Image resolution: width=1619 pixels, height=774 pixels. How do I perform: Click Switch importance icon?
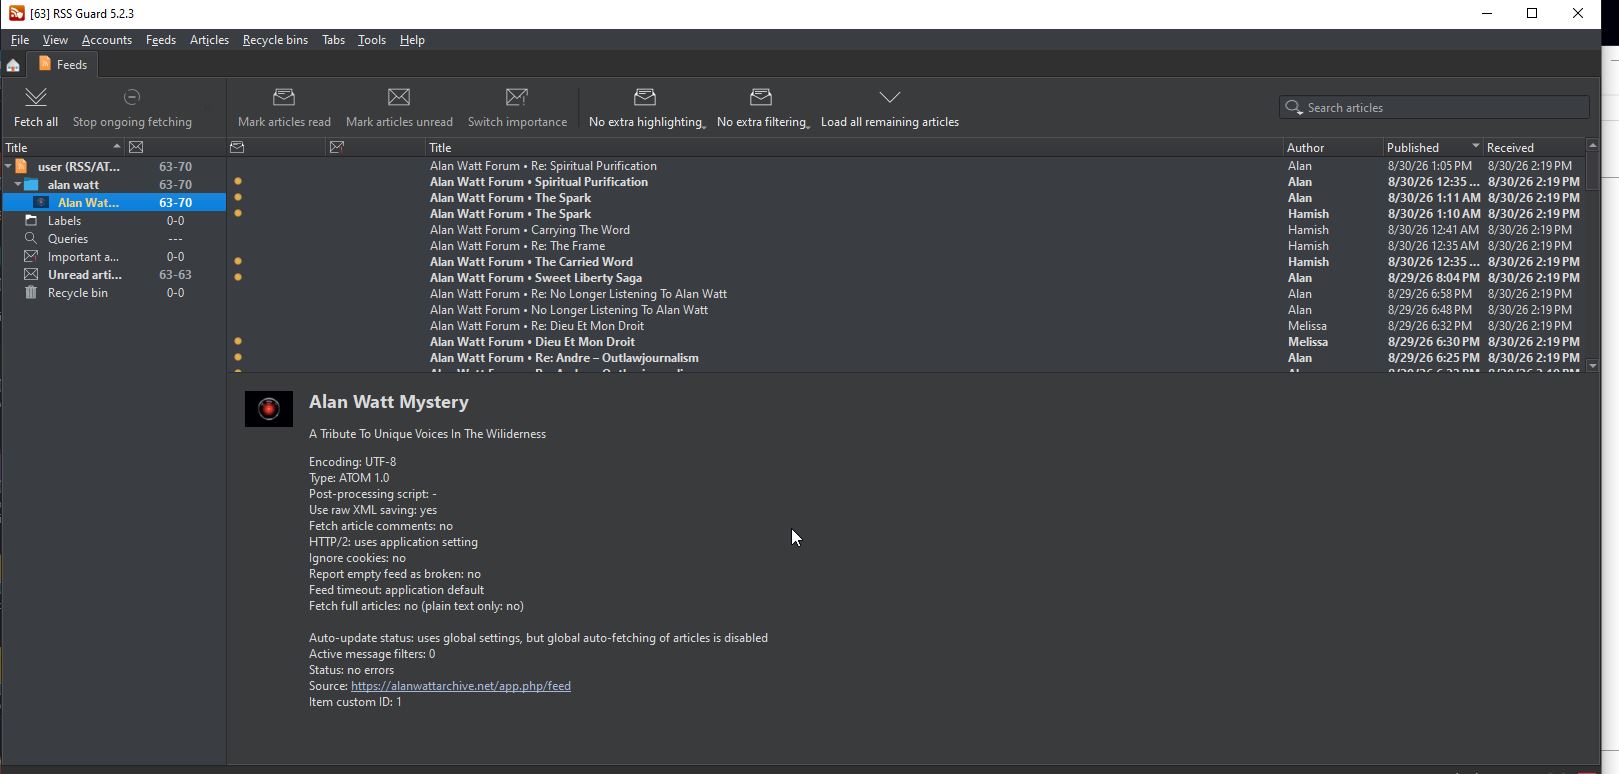click(x=517, y=97)
